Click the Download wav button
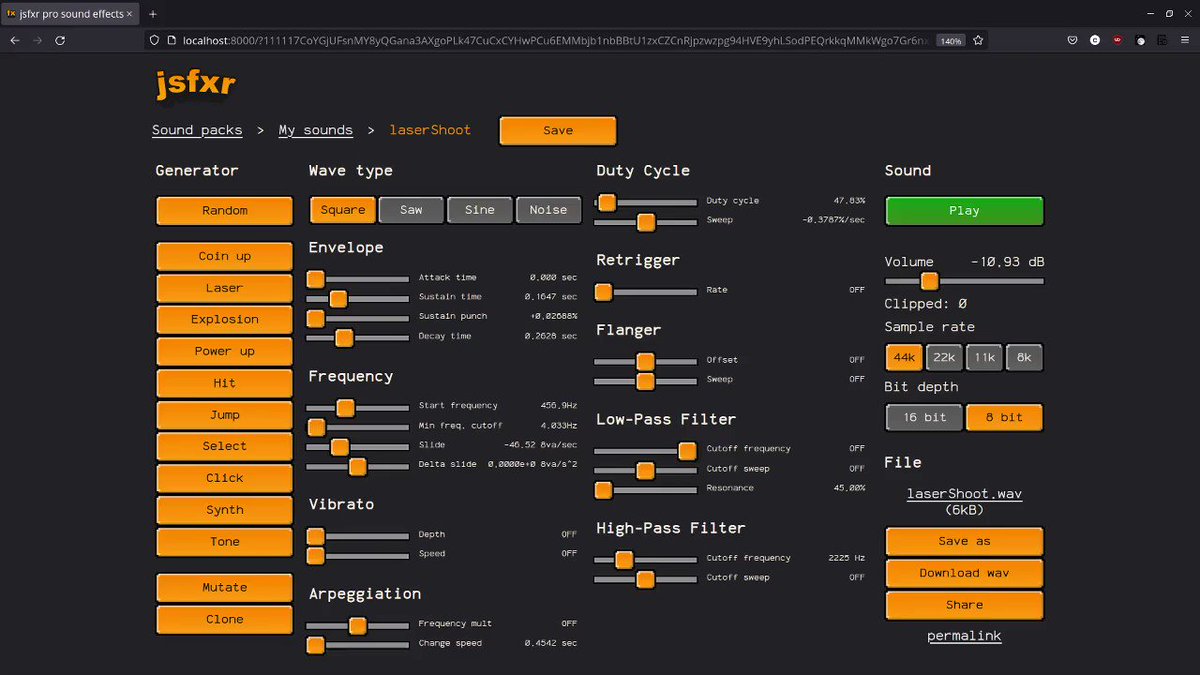 pyautogui.click(x=965, y=574)
